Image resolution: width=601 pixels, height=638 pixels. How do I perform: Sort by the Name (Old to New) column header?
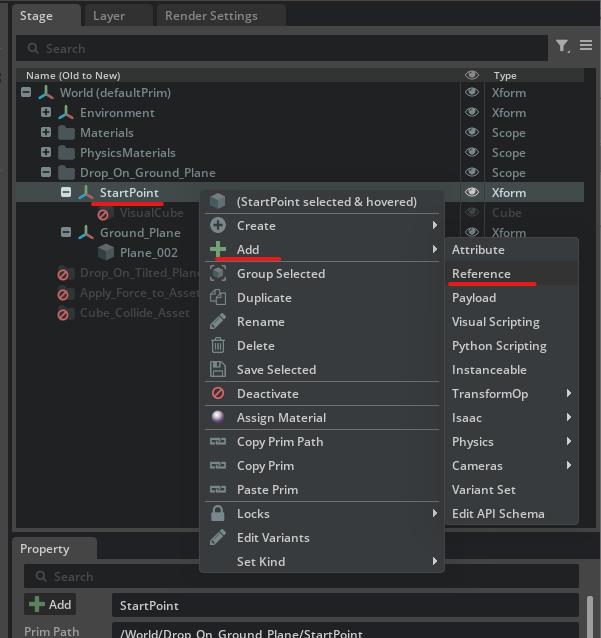[72, 76]
